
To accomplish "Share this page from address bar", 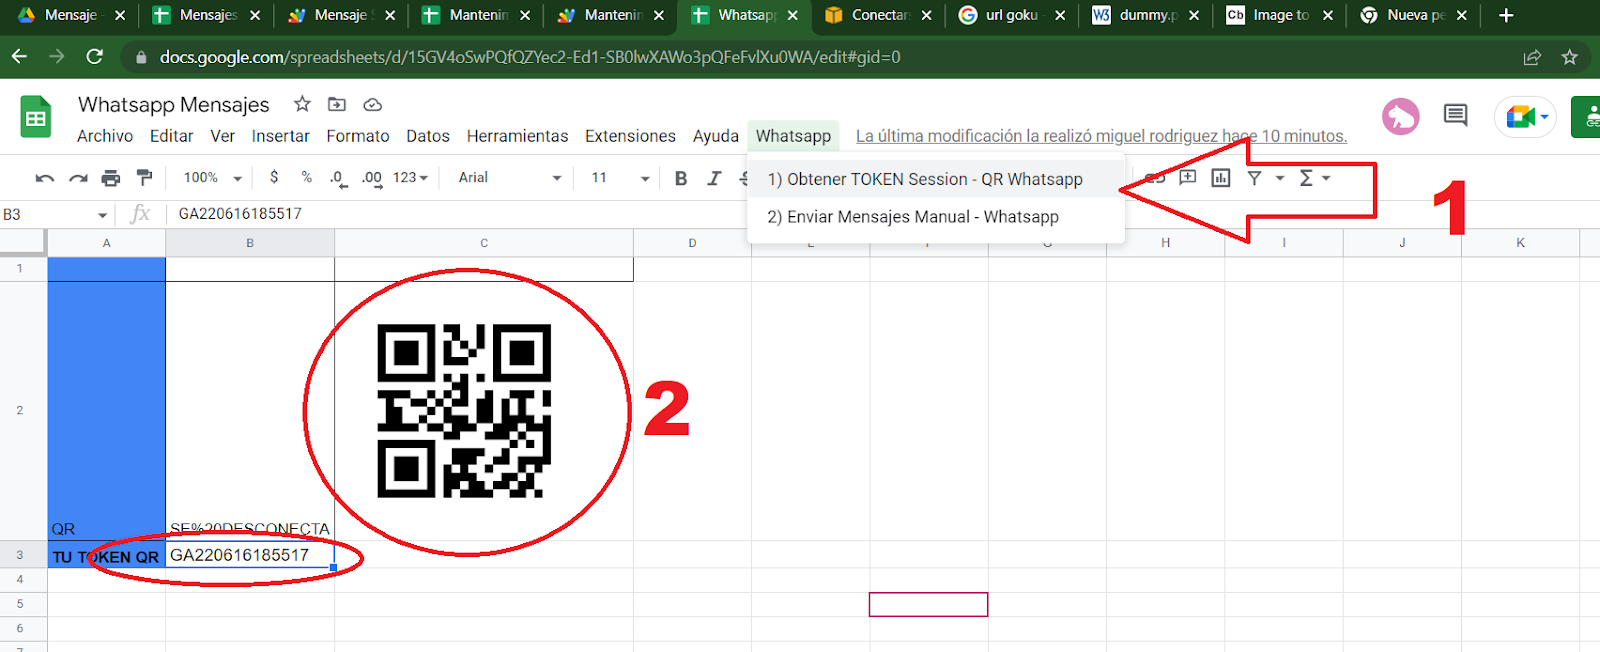I will [x=1532, y=57].
